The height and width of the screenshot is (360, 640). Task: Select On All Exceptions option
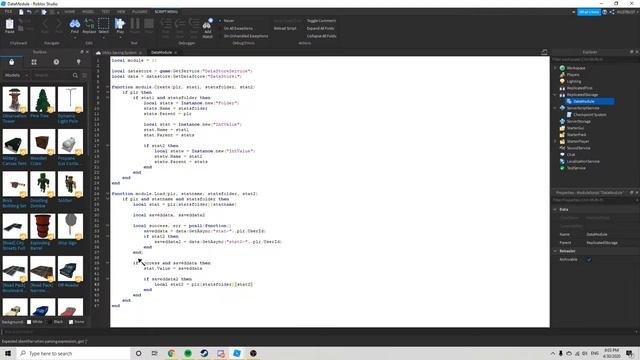click(238, 28)
